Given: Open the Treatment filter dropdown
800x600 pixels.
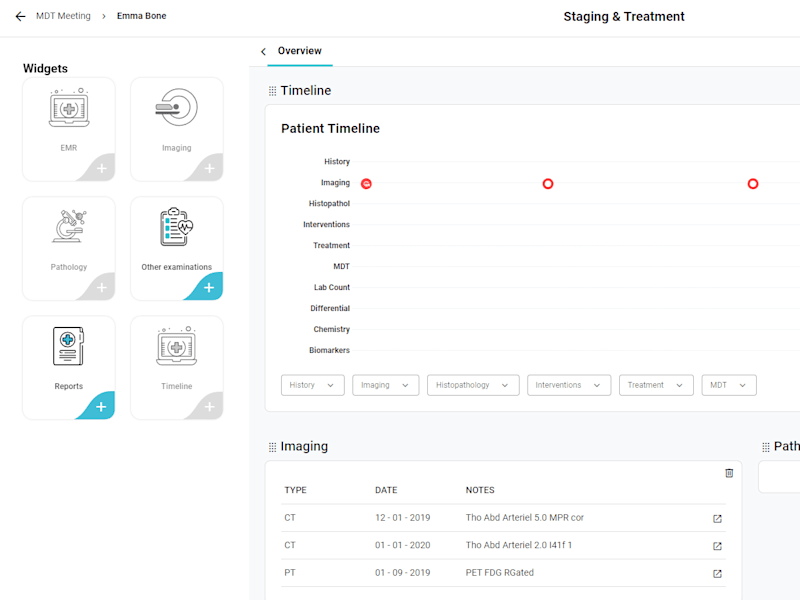Looking at the screenshot, I should [x=656, y=385].
